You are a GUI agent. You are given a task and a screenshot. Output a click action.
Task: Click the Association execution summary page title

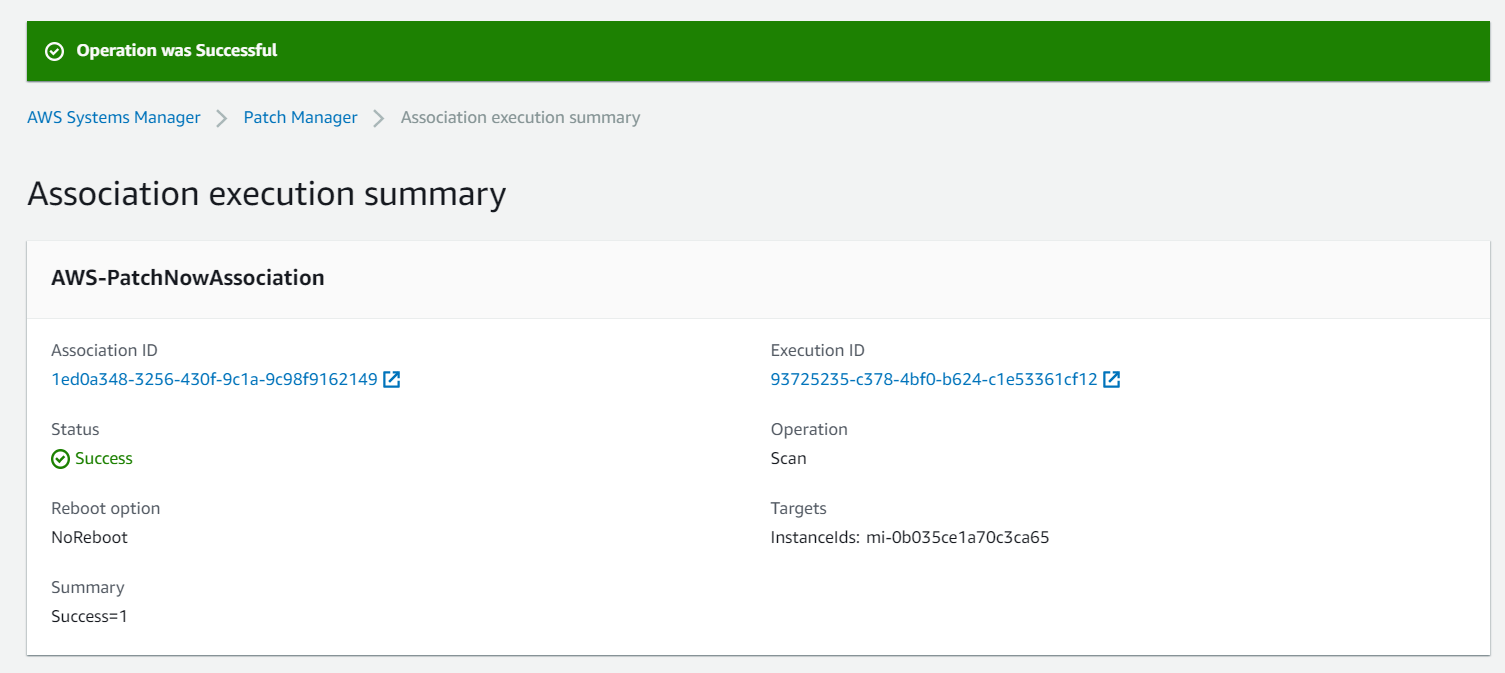coord(268,193)
